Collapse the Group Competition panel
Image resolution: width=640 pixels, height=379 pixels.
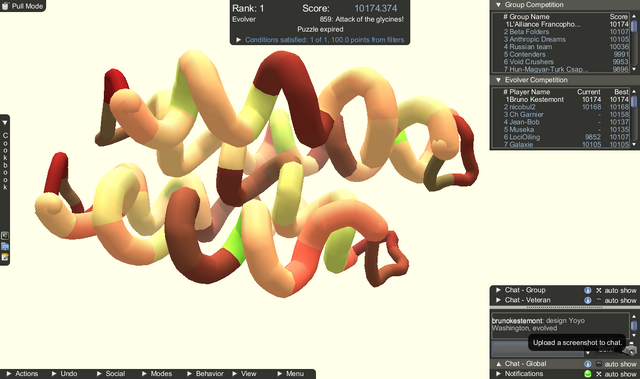click(498, 5)
